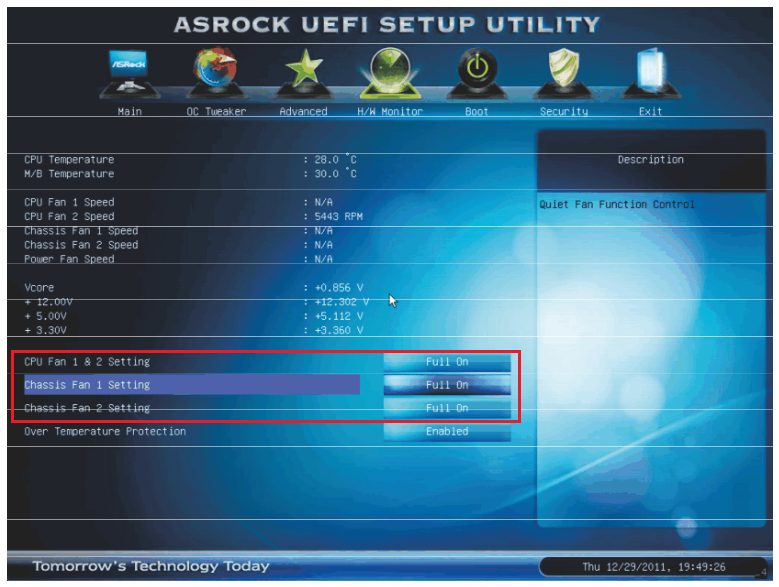Select the Chassis Fan 2 Setting row
Image resolution: width=779 pixels, height=587 pixels.
(87, 408)
